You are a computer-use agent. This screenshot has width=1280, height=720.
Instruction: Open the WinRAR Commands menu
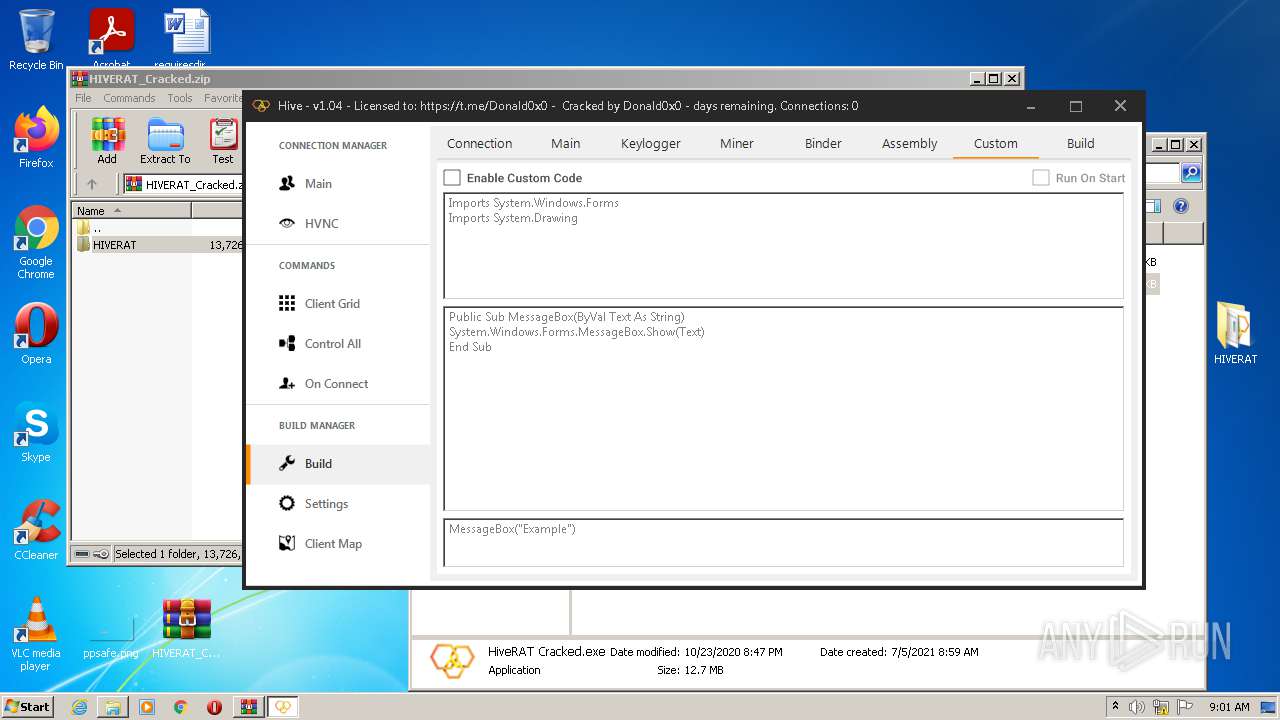coord(129,98)
